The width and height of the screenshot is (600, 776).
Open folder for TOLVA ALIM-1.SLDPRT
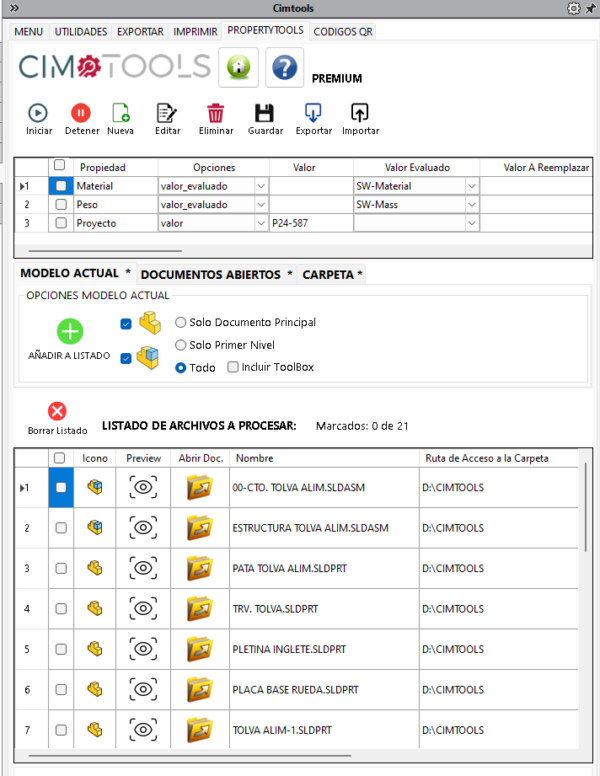[x=200, y=730]
